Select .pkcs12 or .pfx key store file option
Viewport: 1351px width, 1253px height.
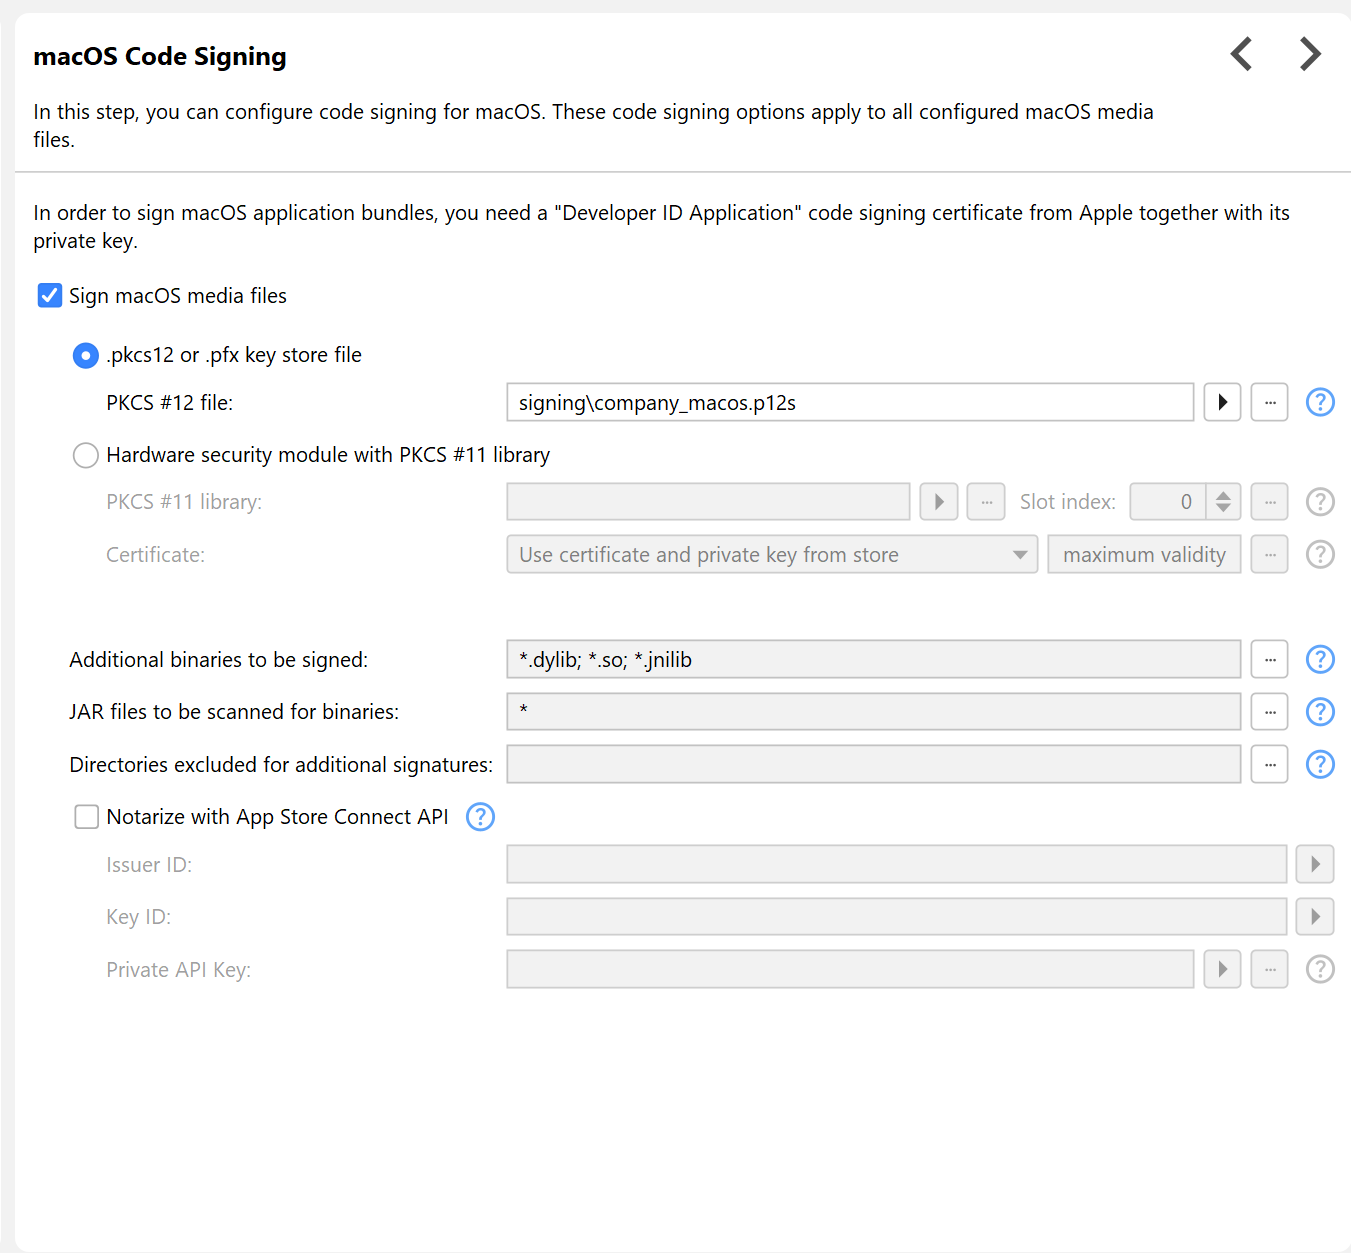pos(86,355)
